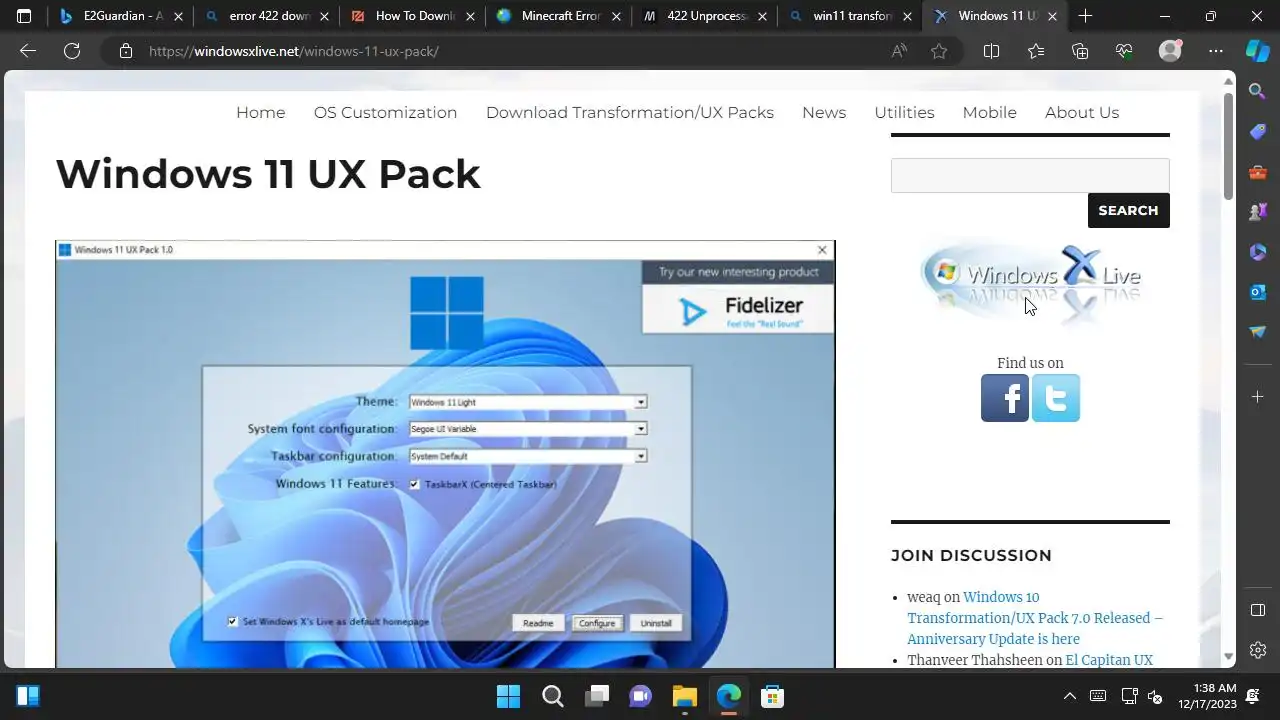Open Browser essentials heart icon

[1124, 51]
